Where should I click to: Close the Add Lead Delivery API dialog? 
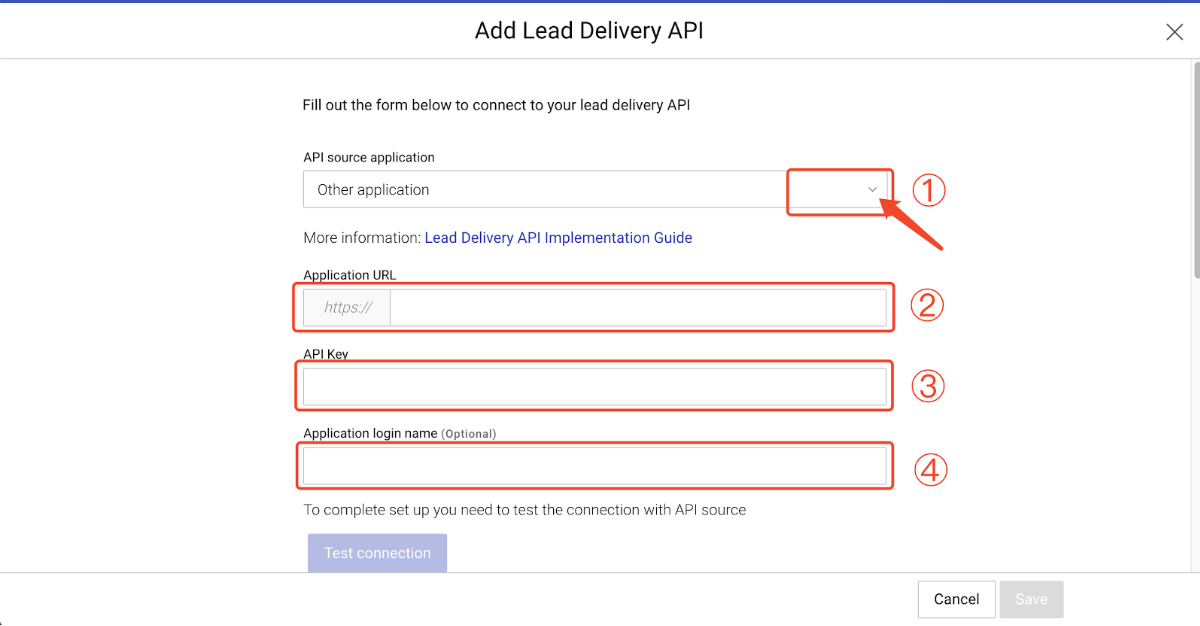1174,32
